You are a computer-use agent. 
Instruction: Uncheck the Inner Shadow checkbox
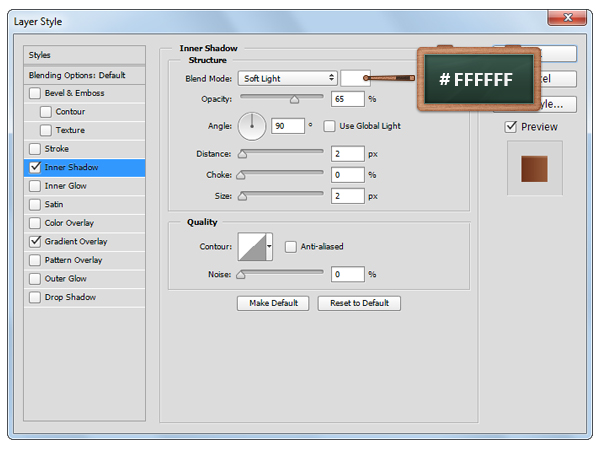36,167
